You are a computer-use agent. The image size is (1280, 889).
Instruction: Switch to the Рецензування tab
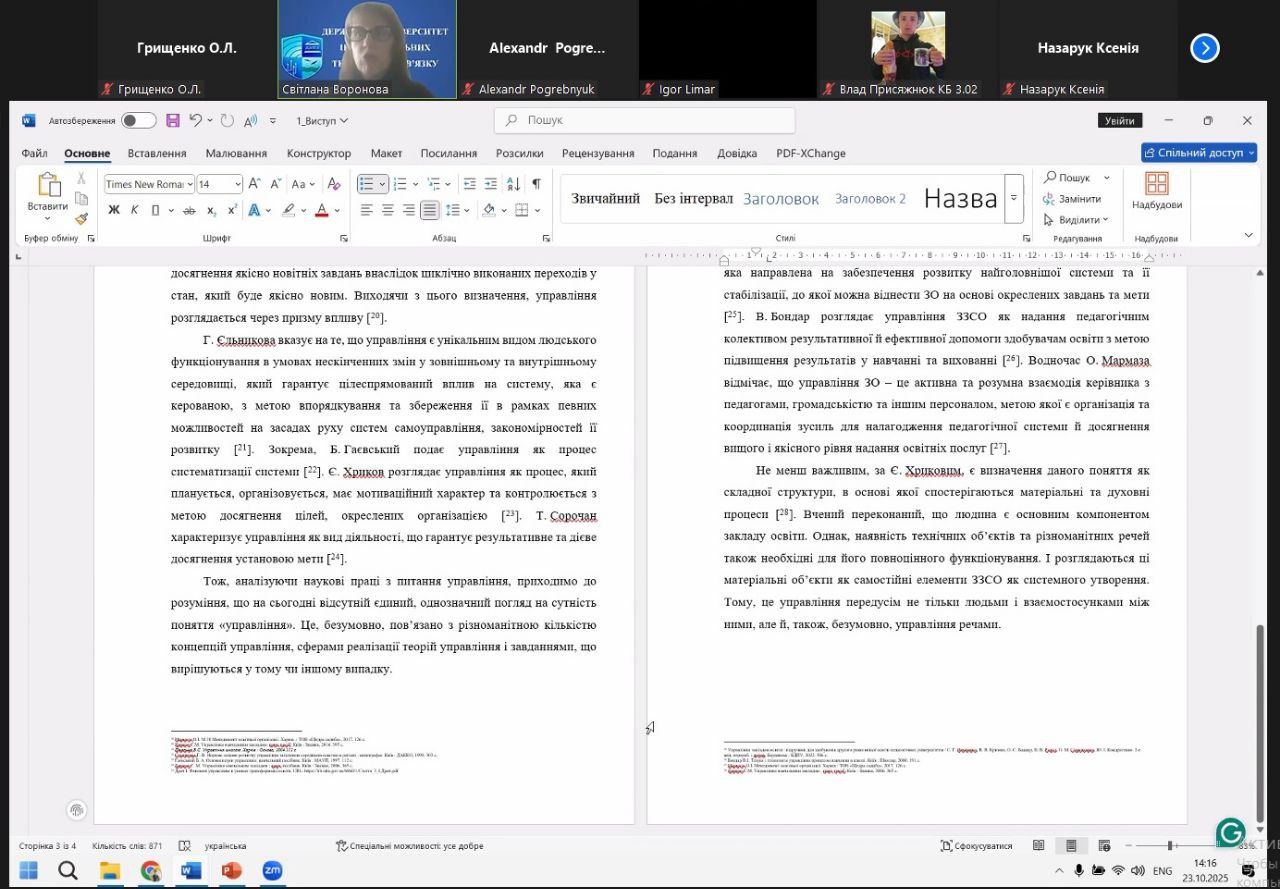pyautogui.click(x=598, y=153)
